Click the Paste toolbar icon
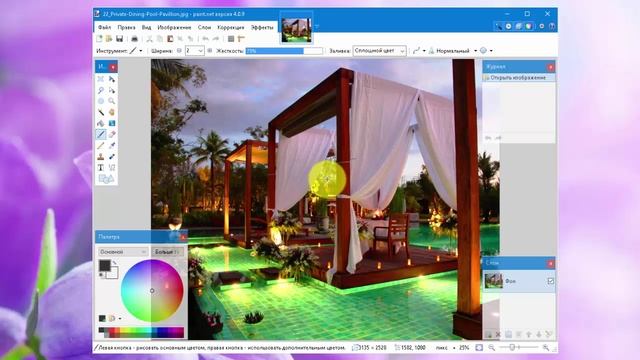This screenshot has width=640, height=360. 170,39
